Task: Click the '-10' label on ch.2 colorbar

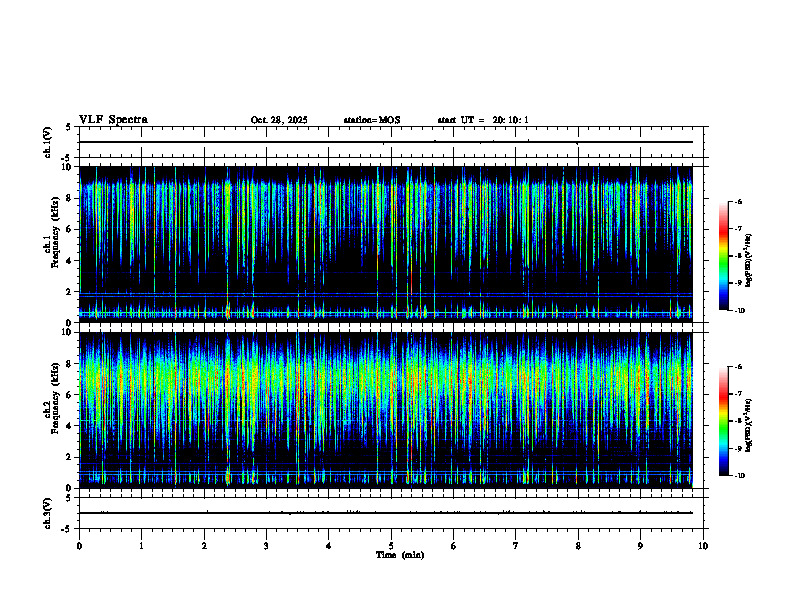Action: click(x=739, y=476)
